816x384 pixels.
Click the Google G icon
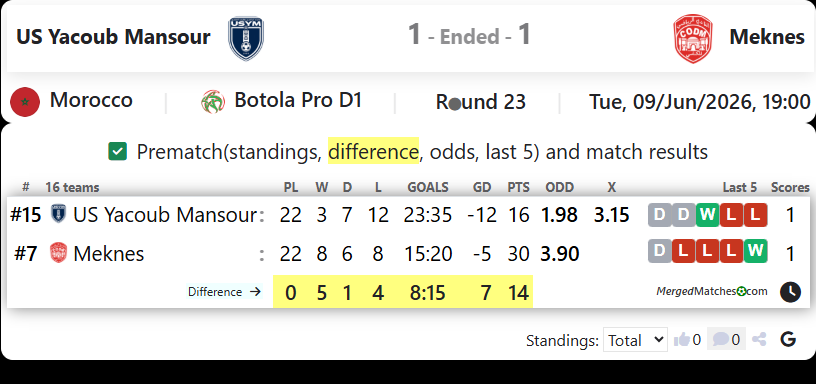788,340
